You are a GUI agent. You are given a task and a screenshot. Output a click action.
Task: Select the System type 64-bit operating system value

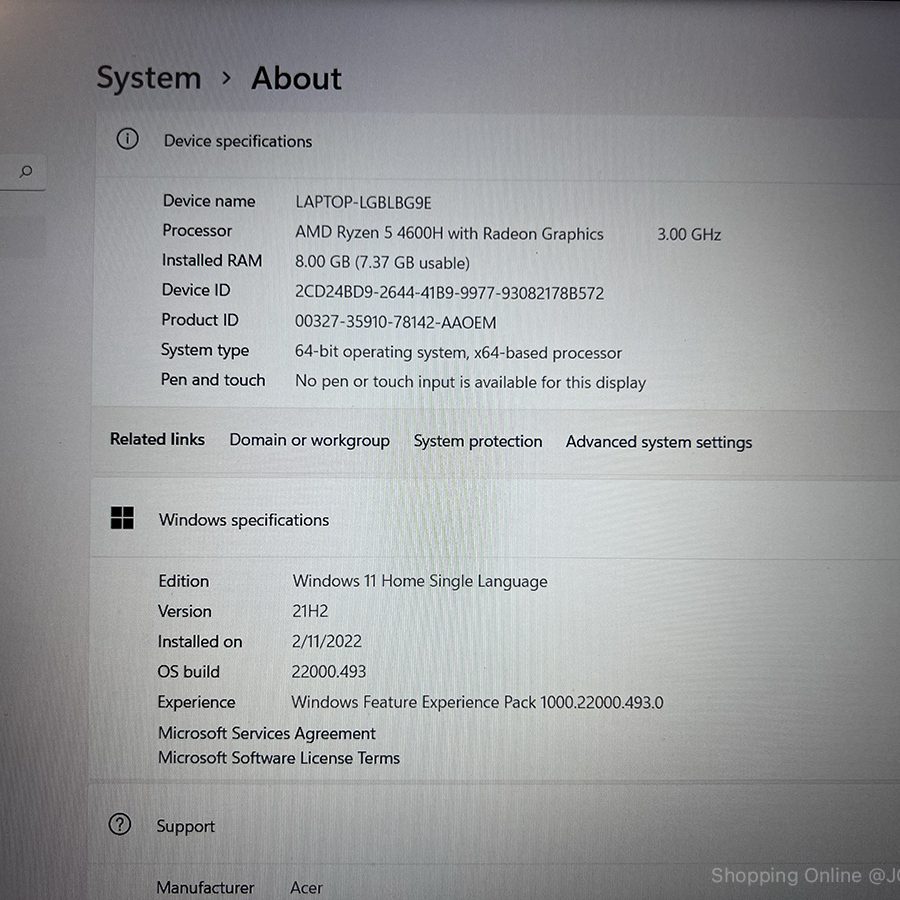[458, 352]
